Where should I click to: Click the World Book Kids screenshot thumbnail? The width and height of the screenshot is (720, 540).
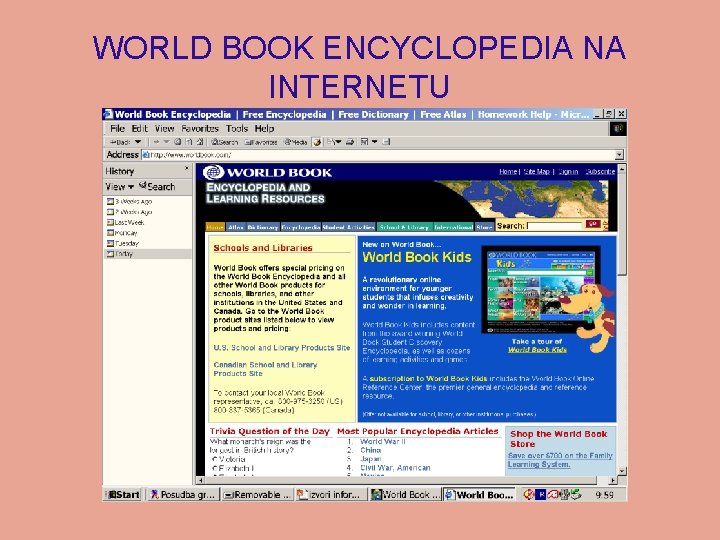540,290
